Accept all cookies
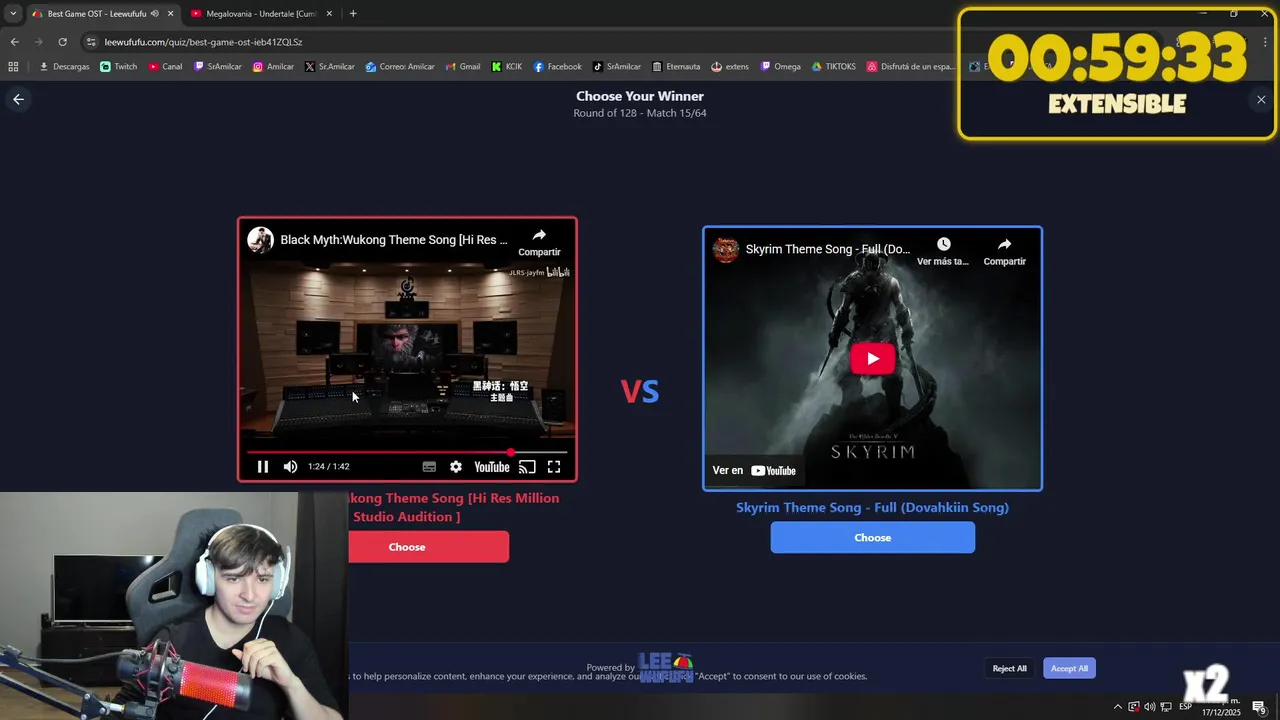This screenshot has width=1280, height=720. 1069,668
